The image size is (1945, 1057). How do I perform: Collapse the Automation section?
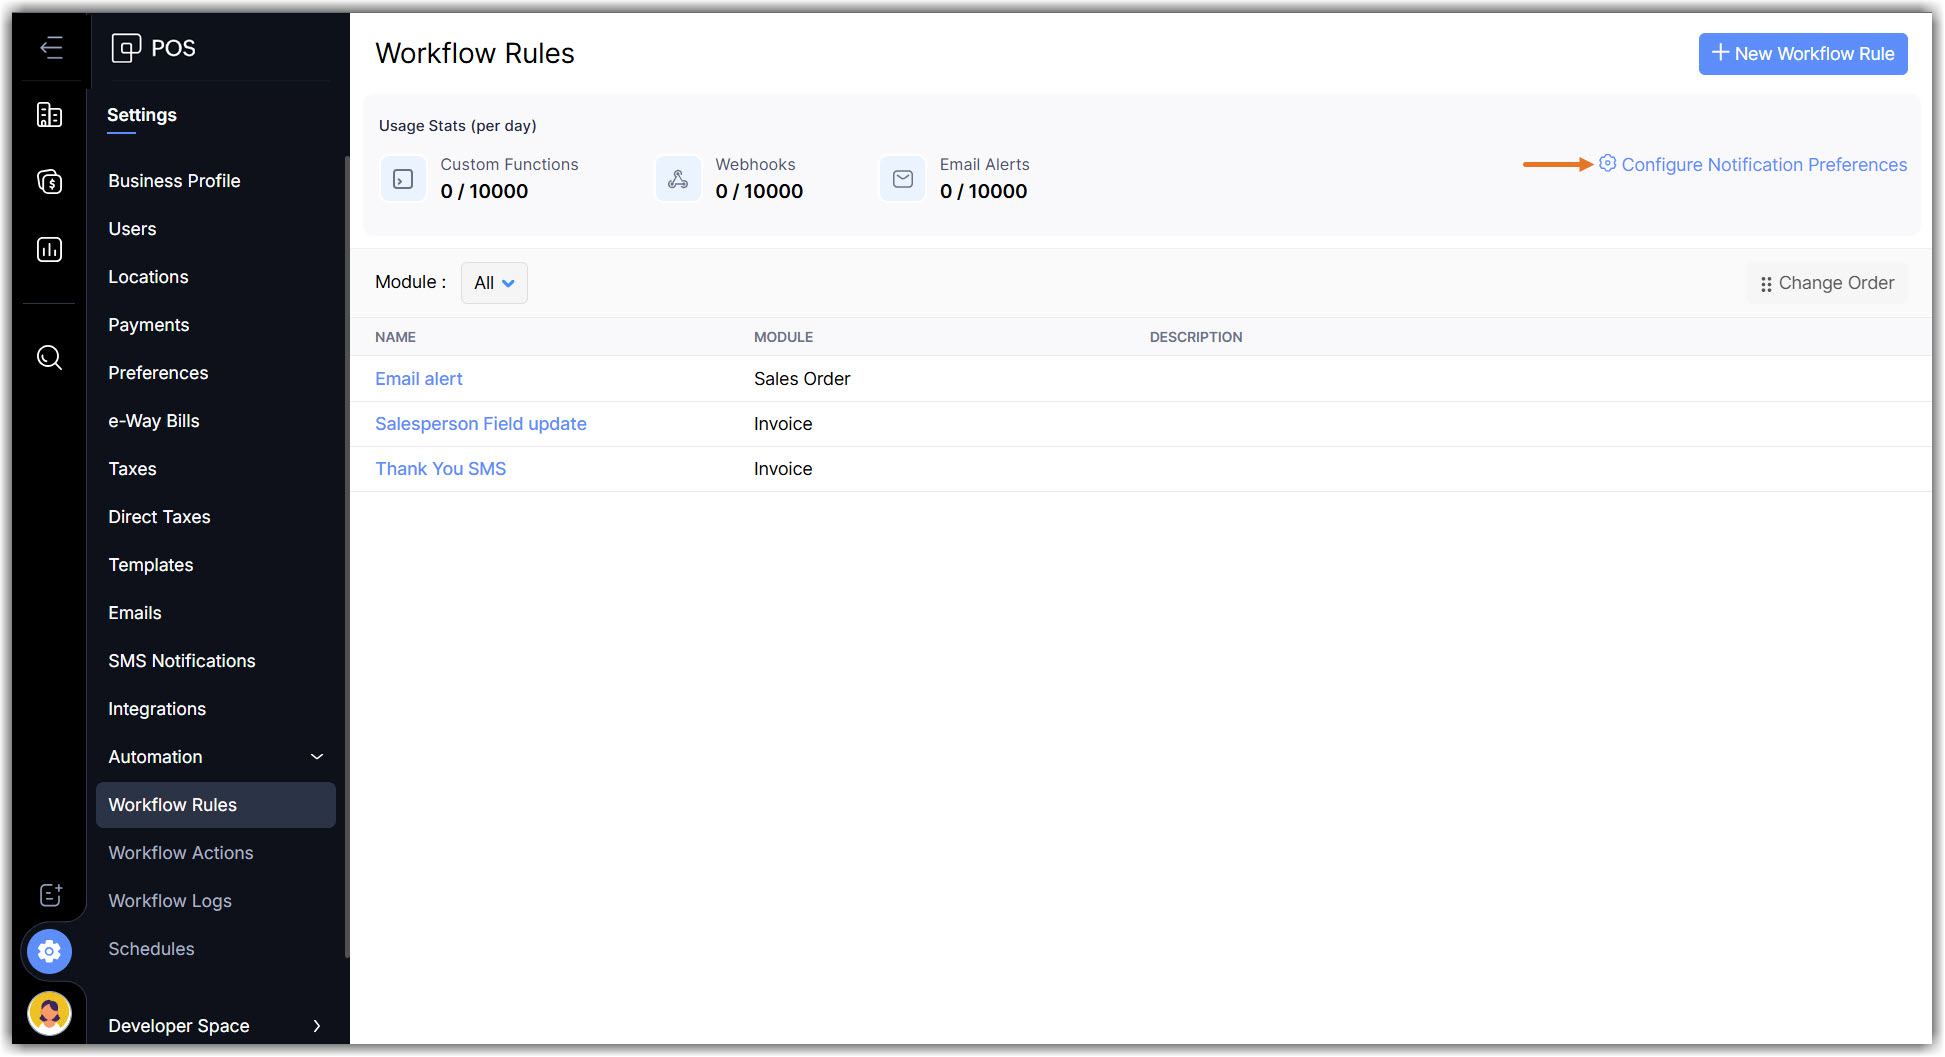[317, 757]
